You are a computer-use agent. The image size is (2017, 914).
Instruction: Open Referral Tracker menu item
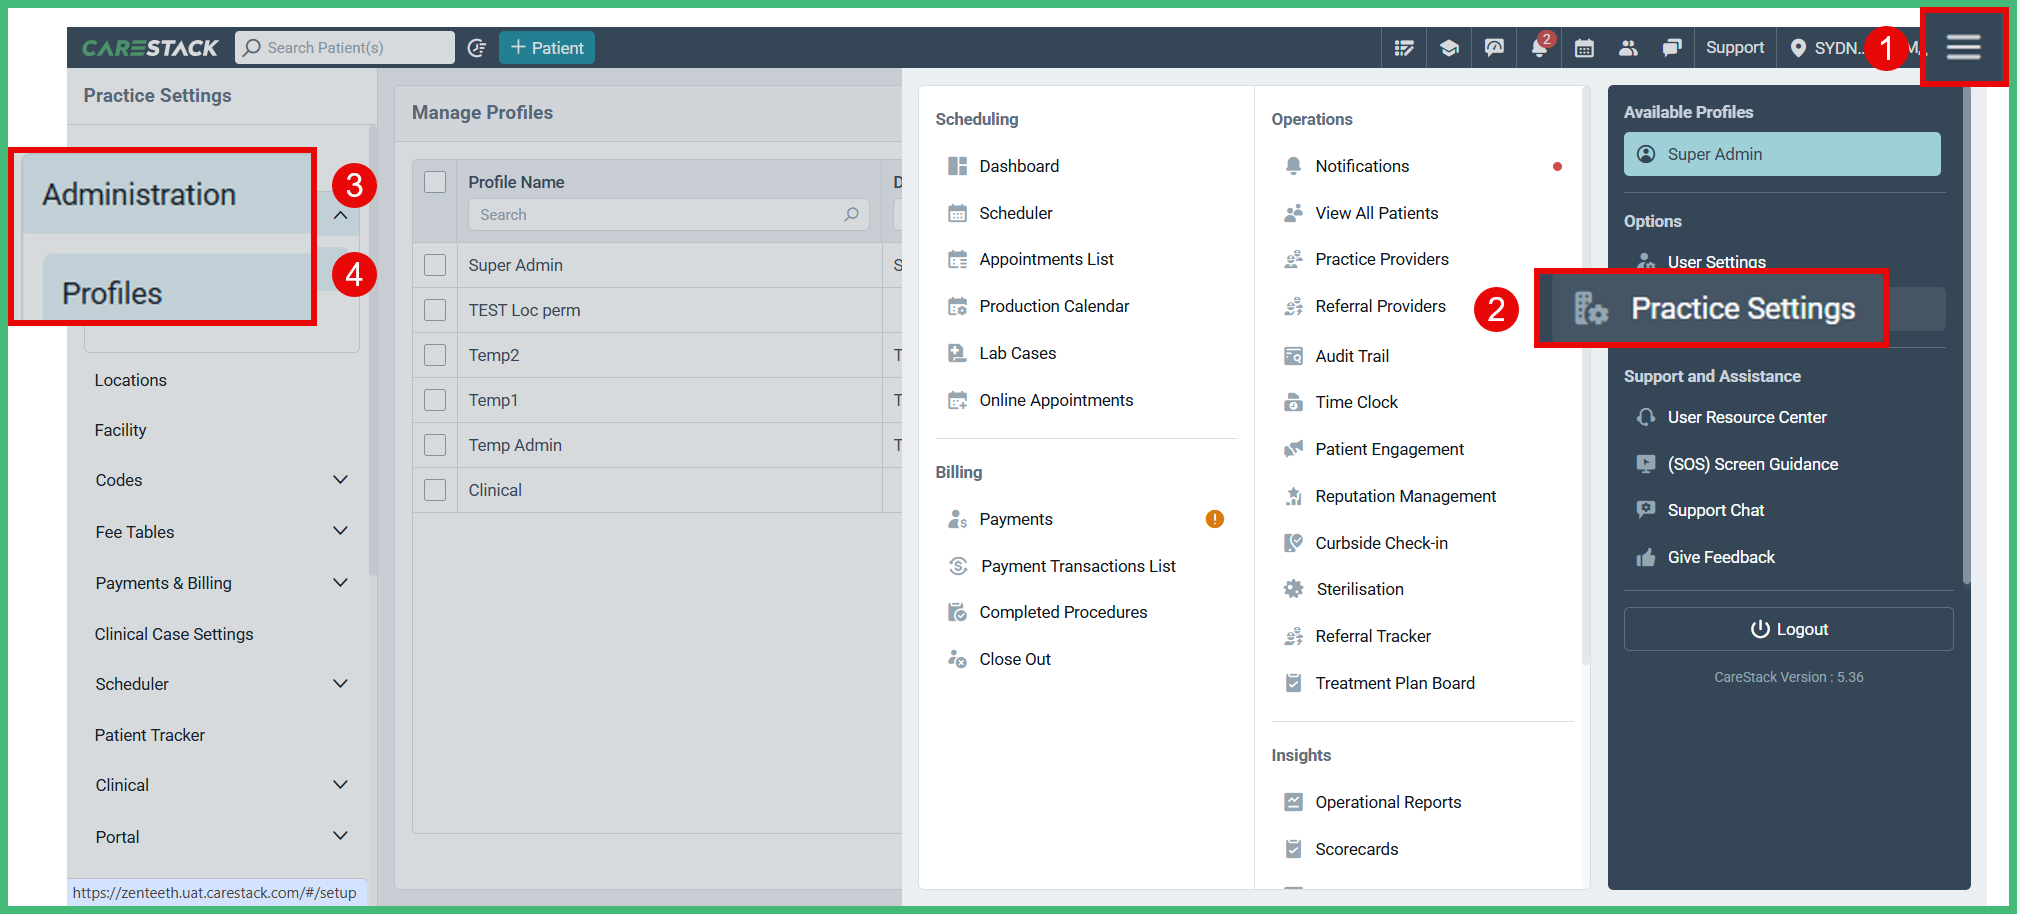[1373, 636]
